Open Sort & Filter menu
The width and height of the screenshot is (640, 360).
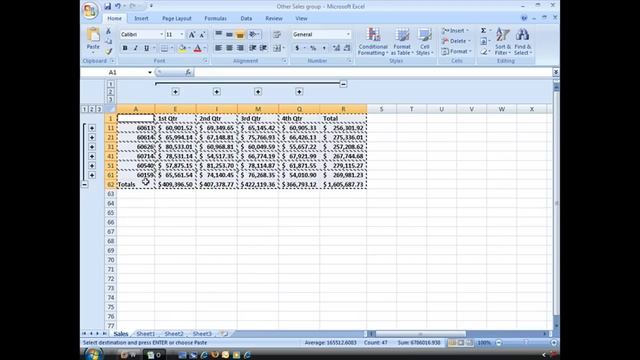502,42
